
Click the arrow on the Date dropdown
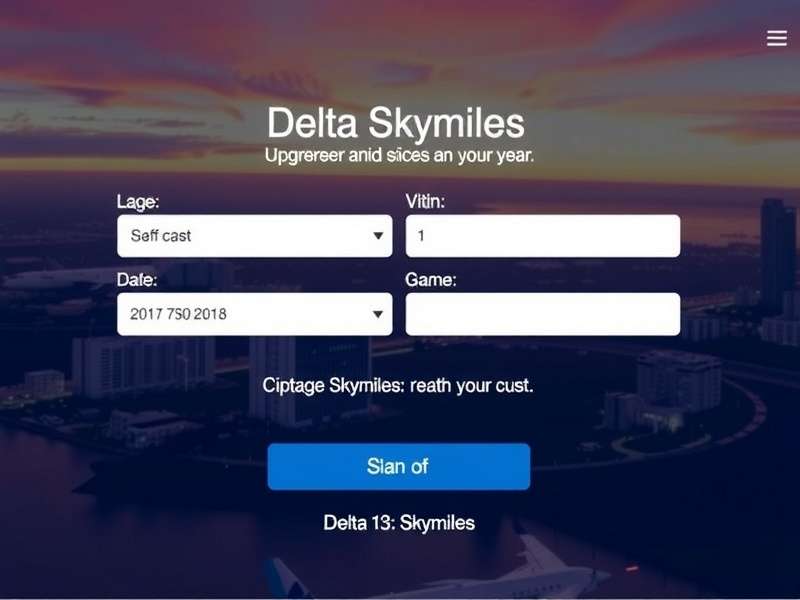tap(378, 314)
